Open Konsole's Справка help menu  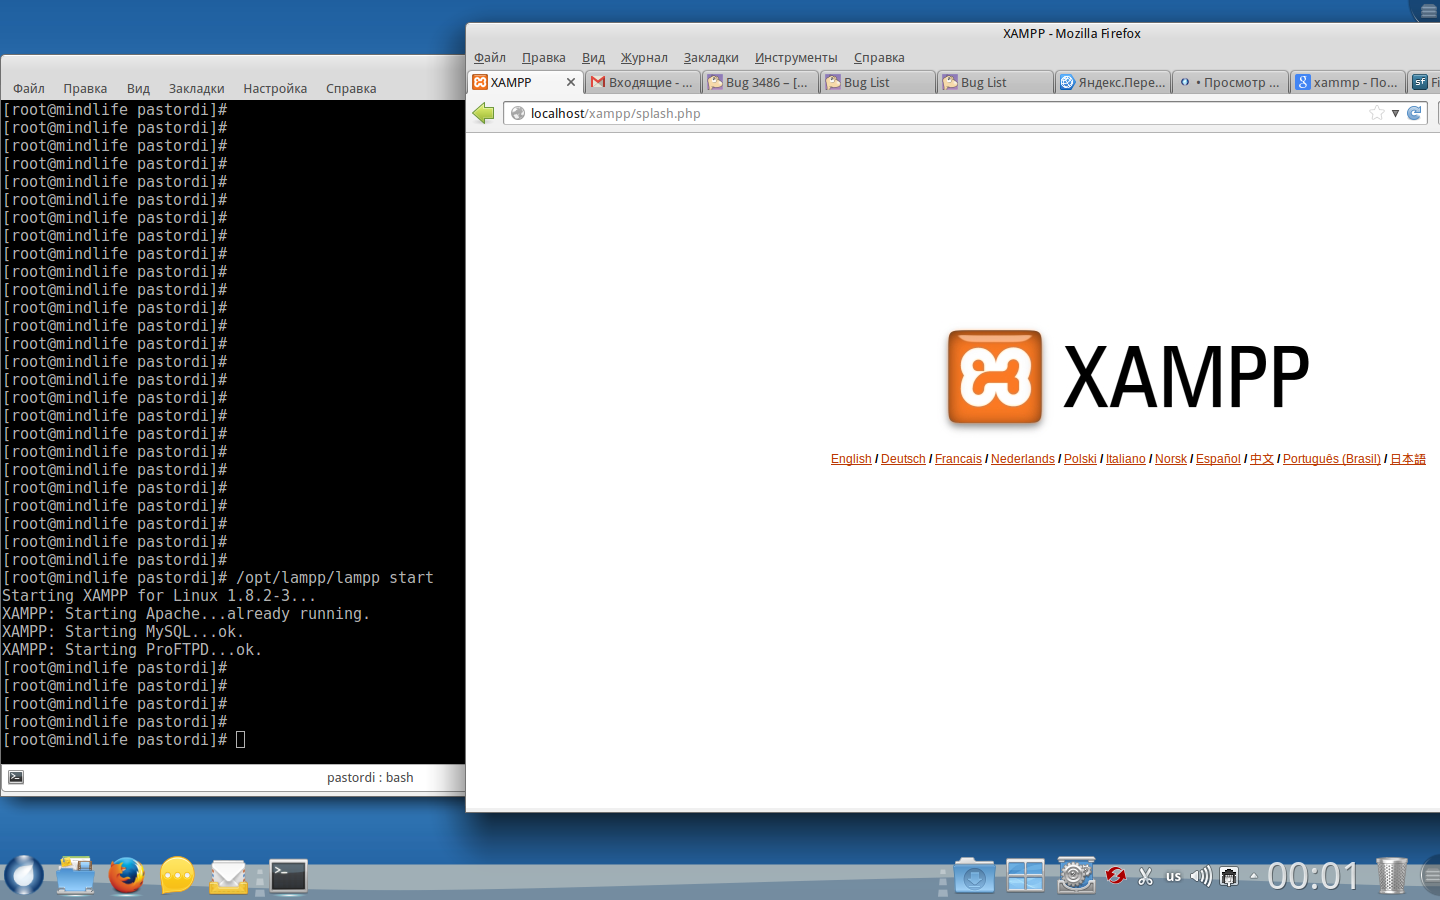351,88
